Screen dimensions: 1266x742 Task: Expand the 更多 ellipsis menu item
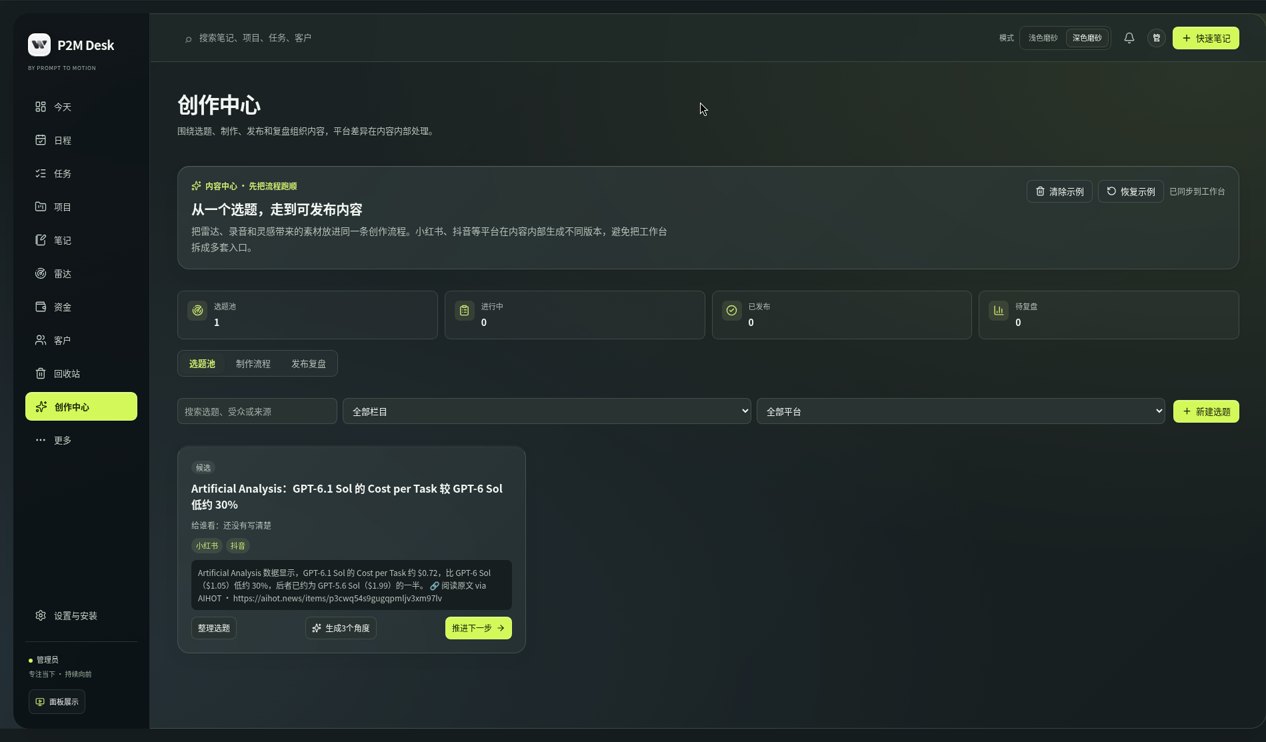pos(81,440)
